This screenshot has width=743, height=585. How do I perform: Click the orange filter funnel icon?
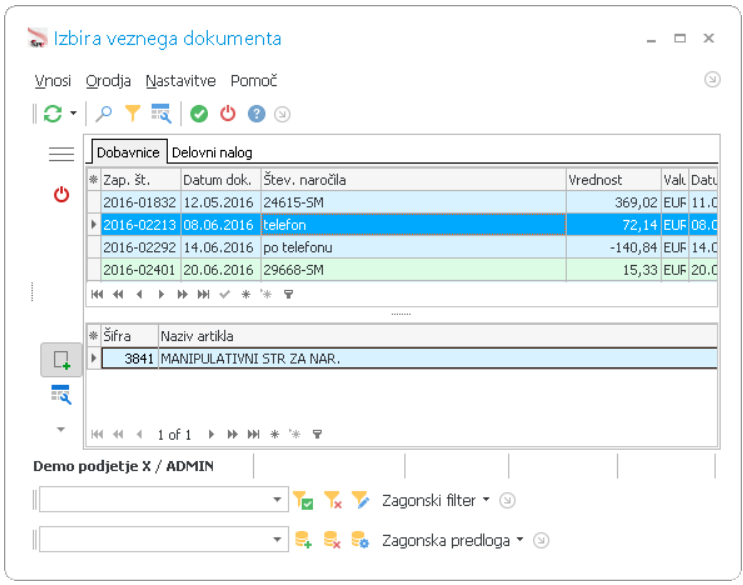coord(133,114)
